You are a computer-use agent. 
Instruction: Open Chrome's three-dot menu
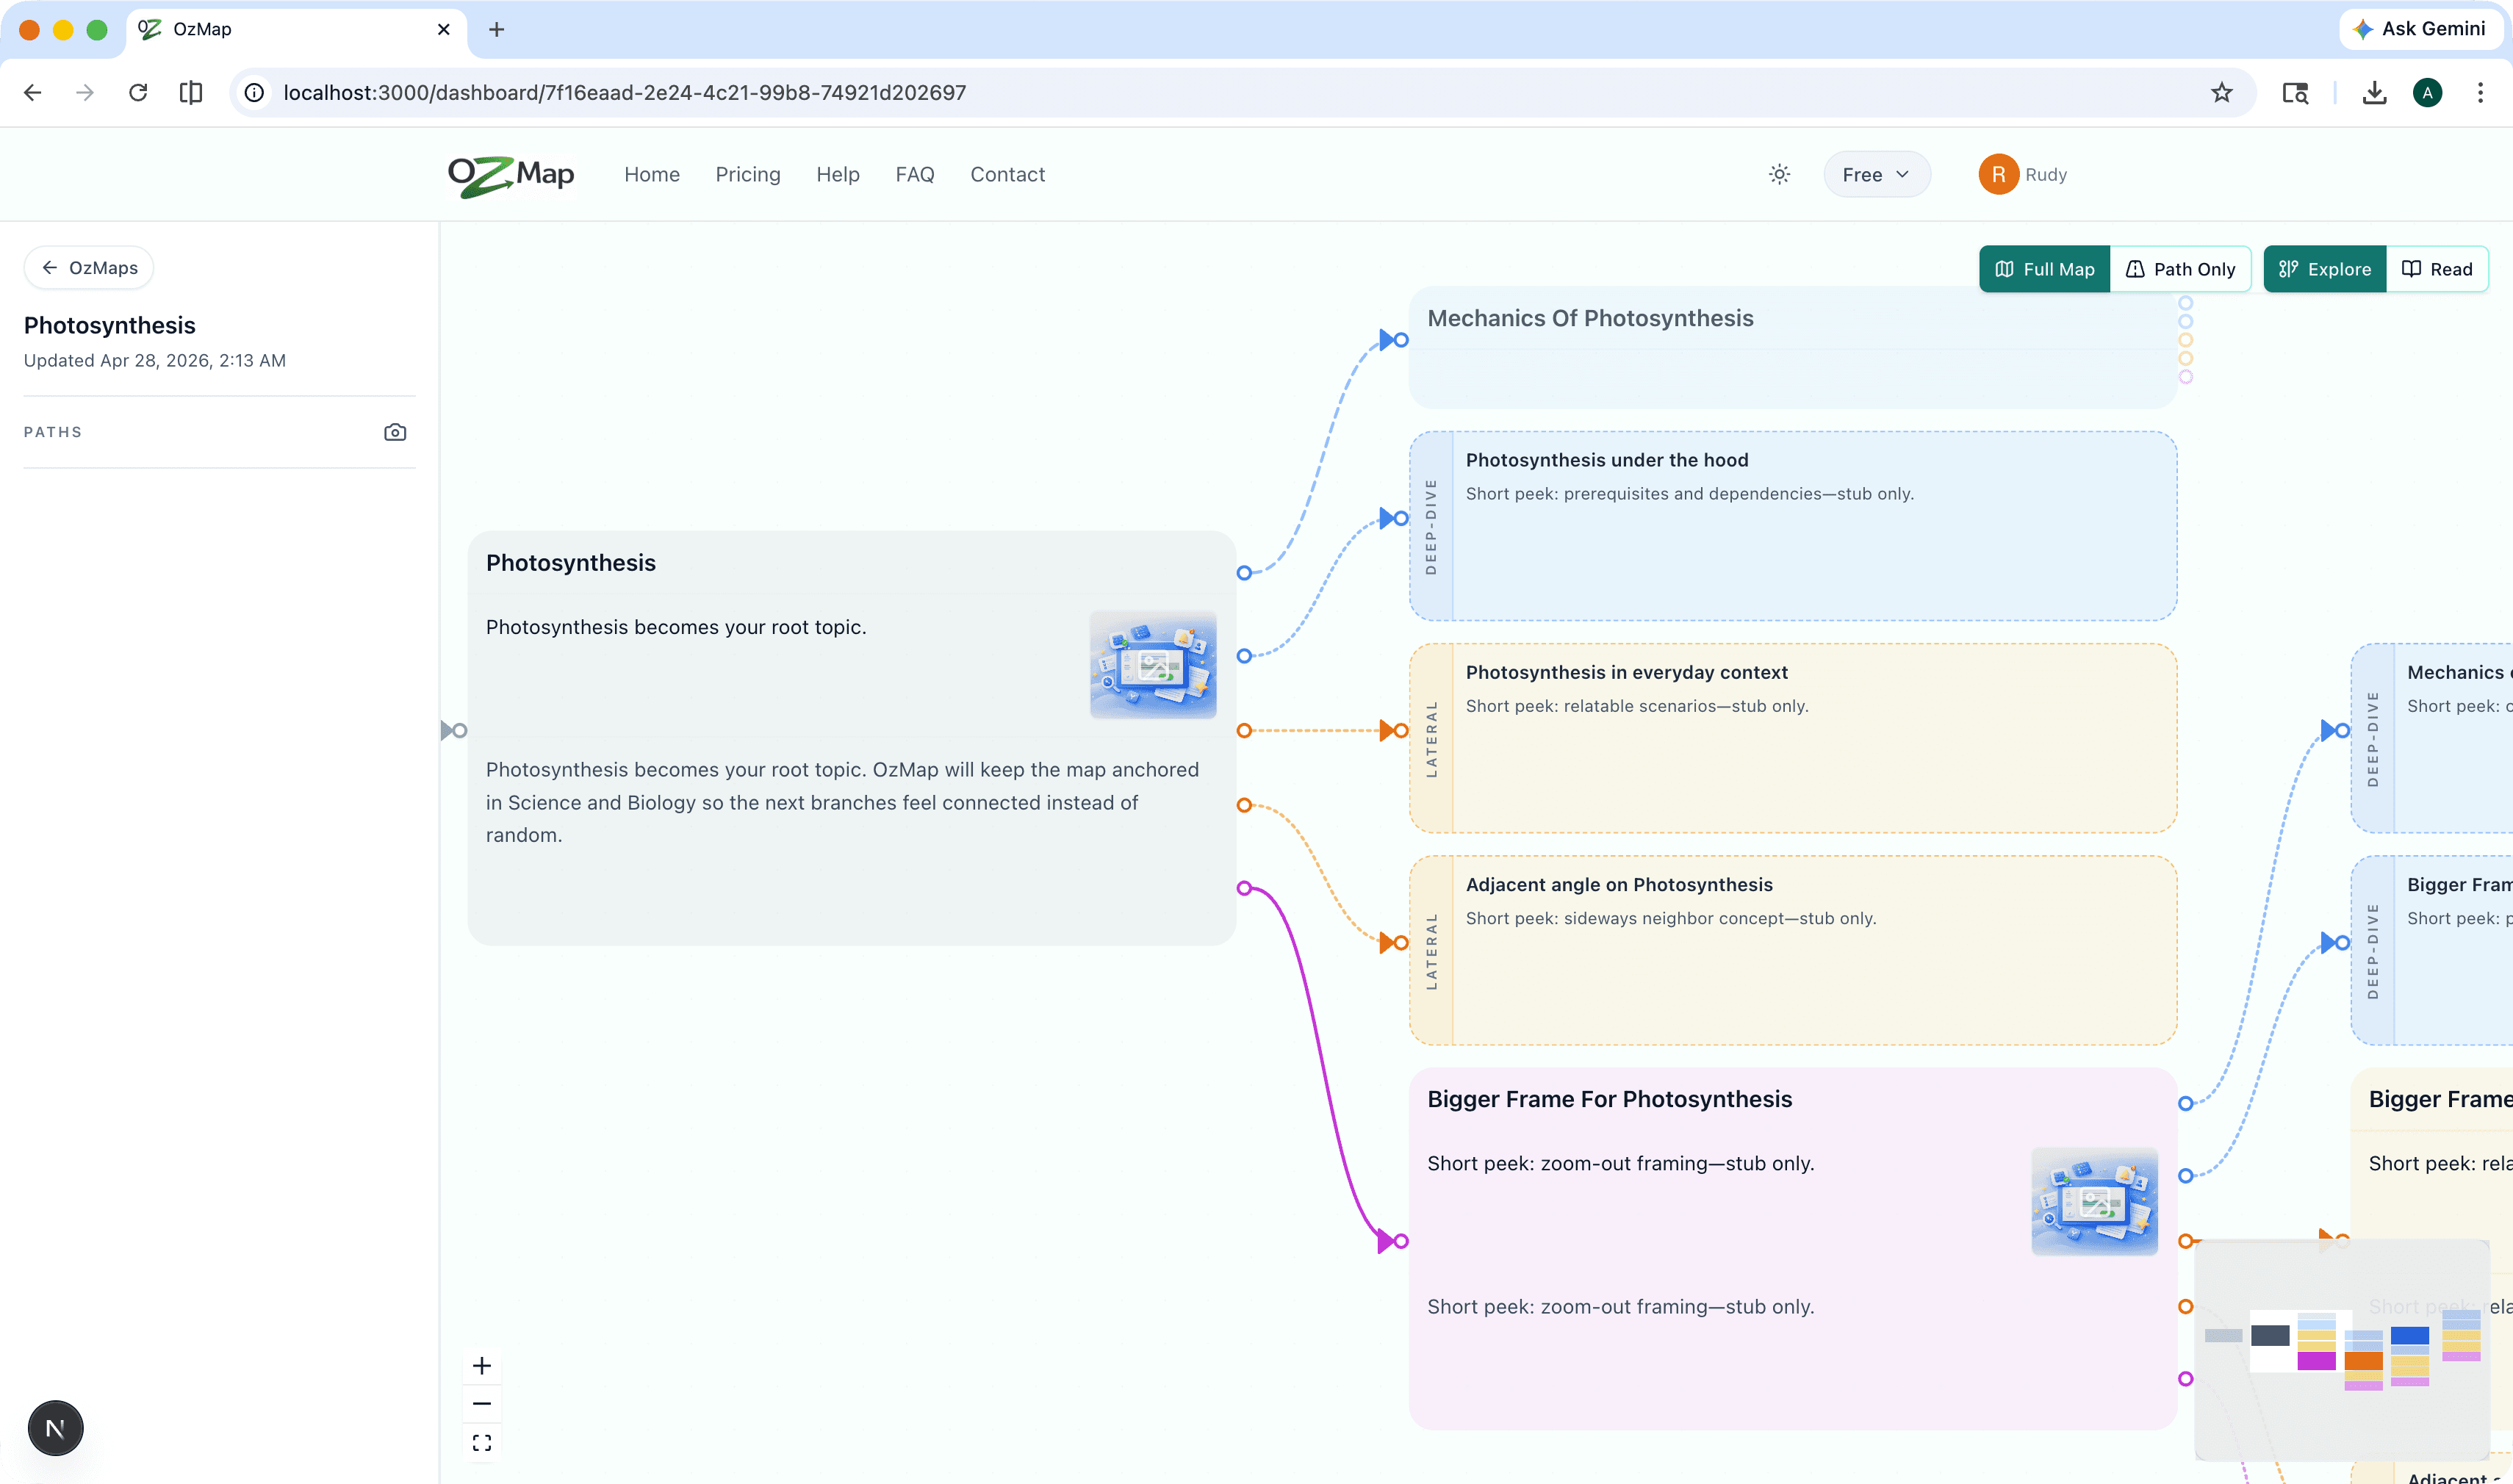coord(2480,92)
